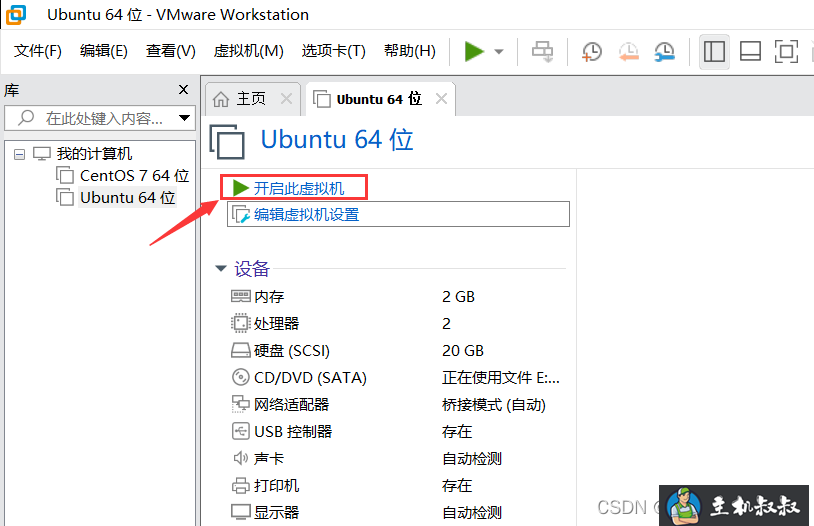This screenshot has height=526, width=814.
Task: Toggle the thumbnail bar view icon
Action: [x=750, y=52]
